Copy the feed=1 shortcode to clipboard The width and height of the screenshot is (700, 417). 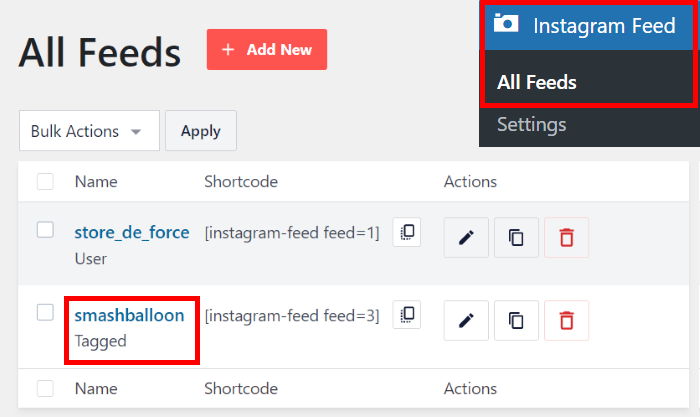(x=407, y=232)
